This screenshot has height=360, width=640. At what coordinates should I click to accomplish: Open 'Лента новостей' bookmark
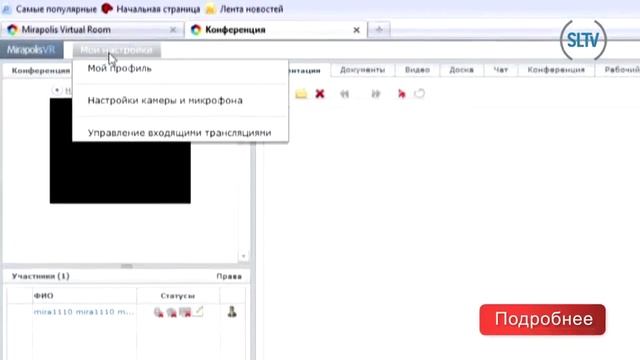[x=244, y=9]
